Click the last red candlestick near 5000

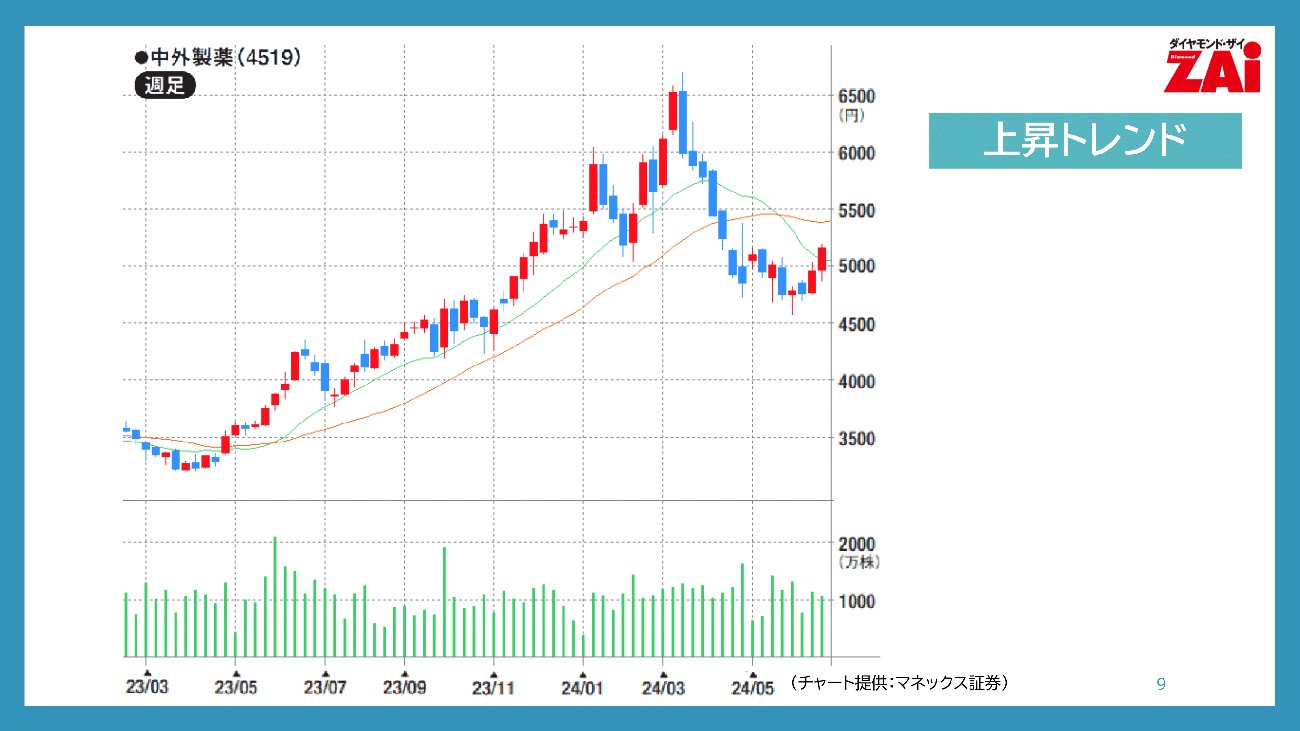(822, 259)
